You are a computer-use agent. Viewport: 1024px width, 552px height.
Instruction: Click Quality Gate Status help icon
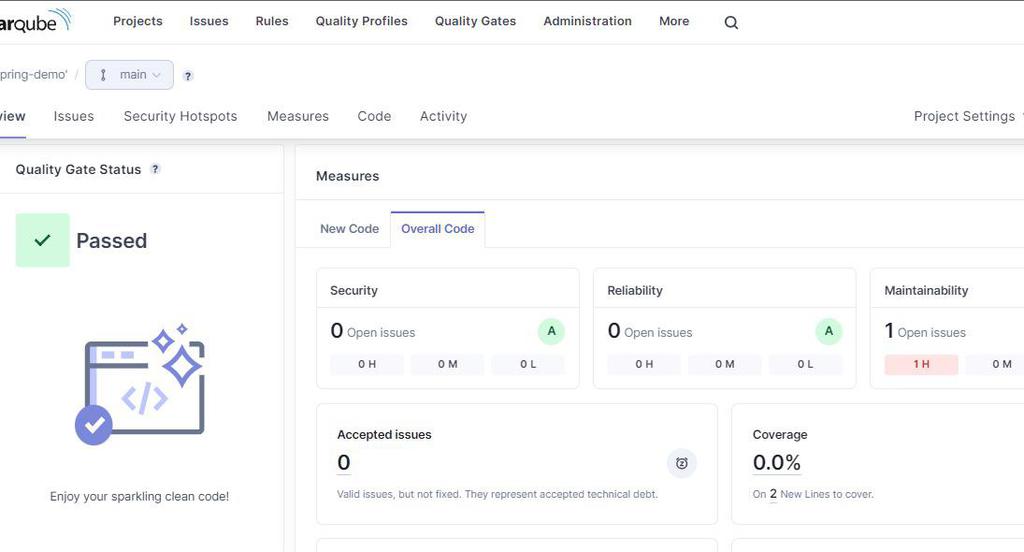[155, 169]
